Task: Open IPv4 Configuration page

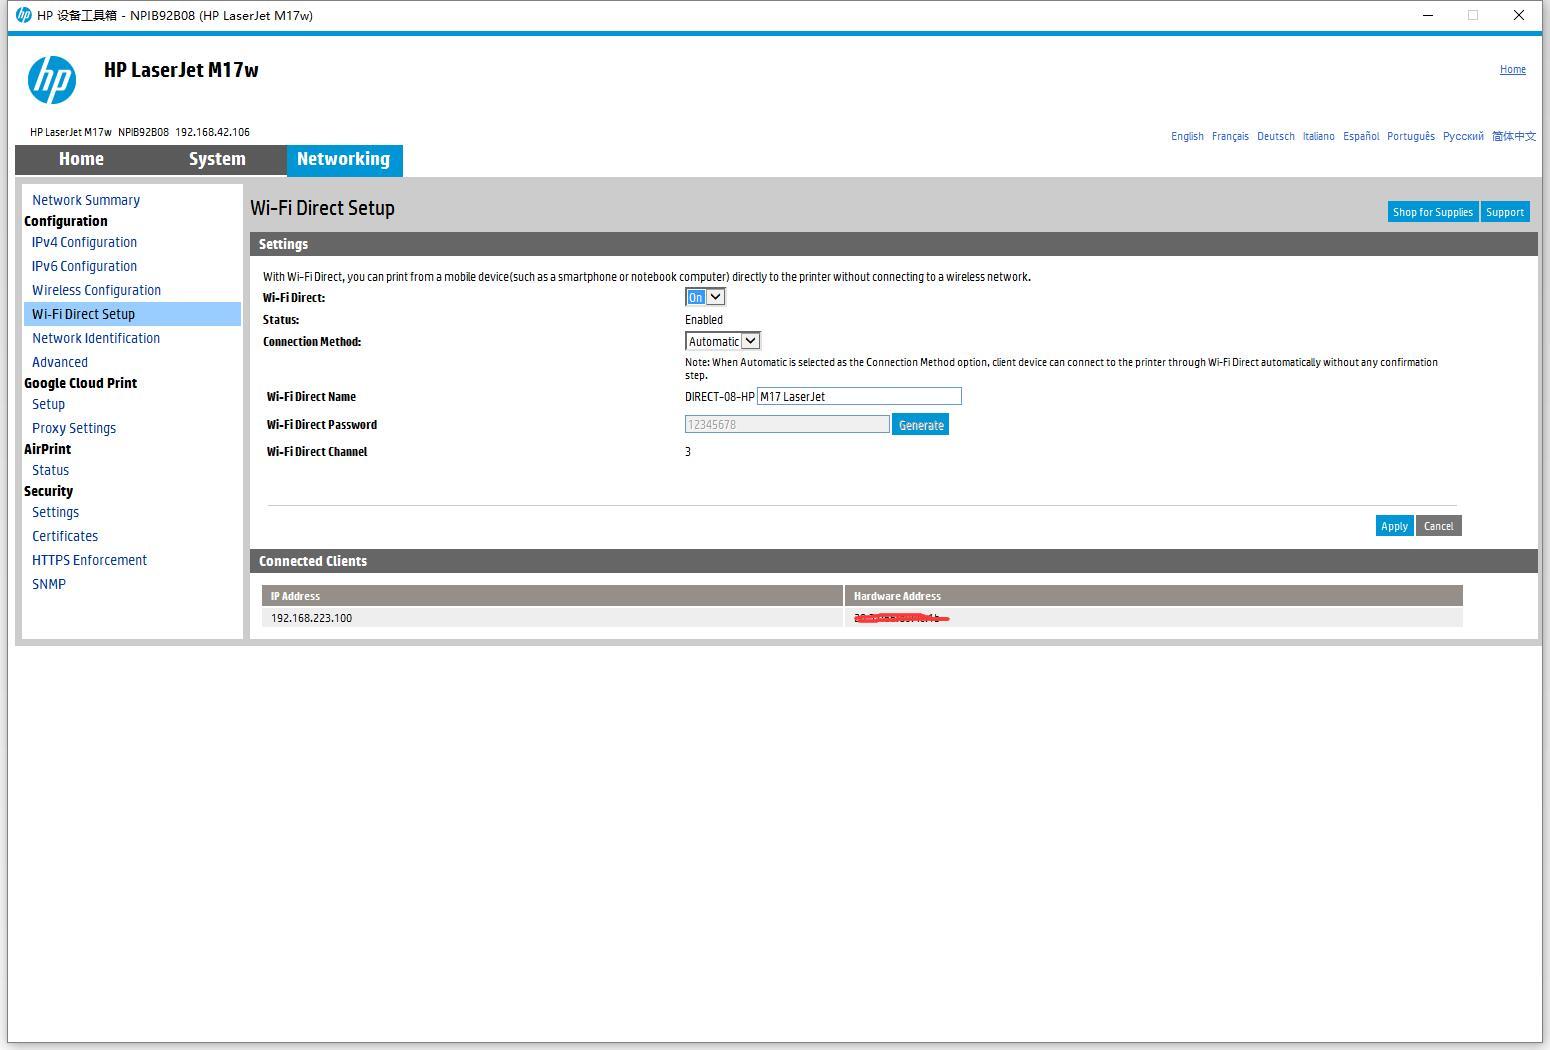Action: pyautogui.click(x=84, y=242)
